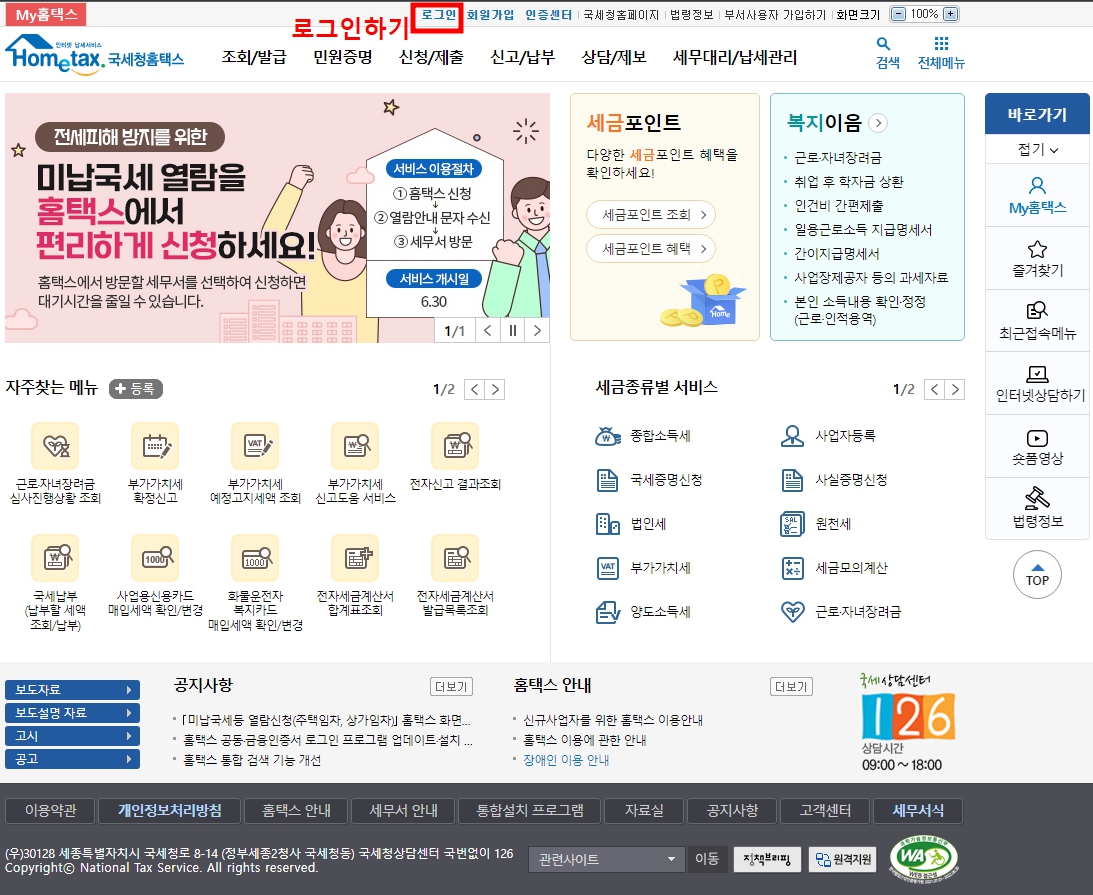Expand 보도설명 자료 menu arrow
The image size is (1093, 895).
click(129, 712)
